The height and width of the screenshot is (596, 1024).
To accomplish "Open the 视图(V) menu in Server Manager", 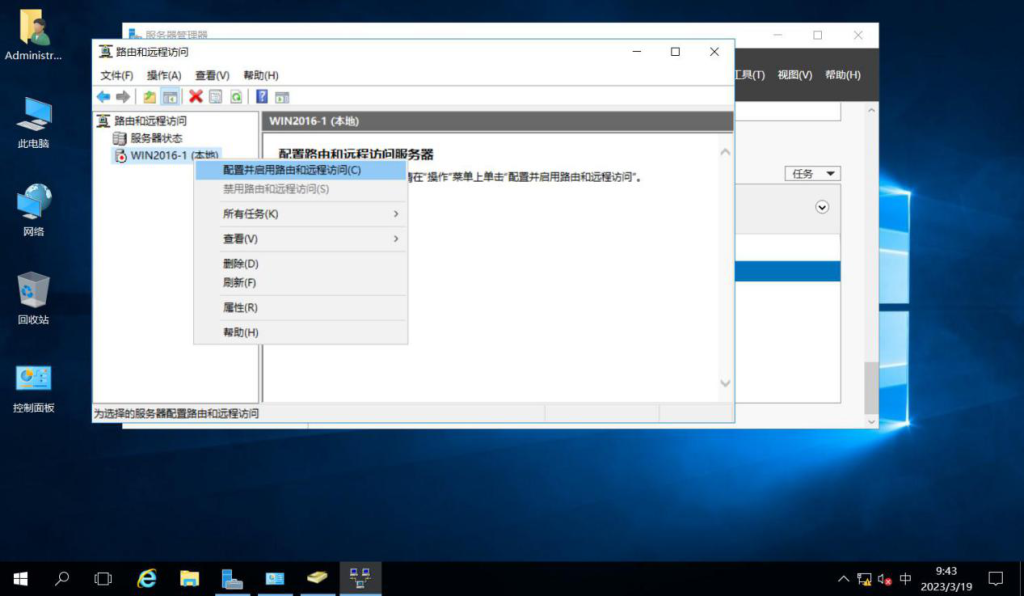I will coord(795,74).
